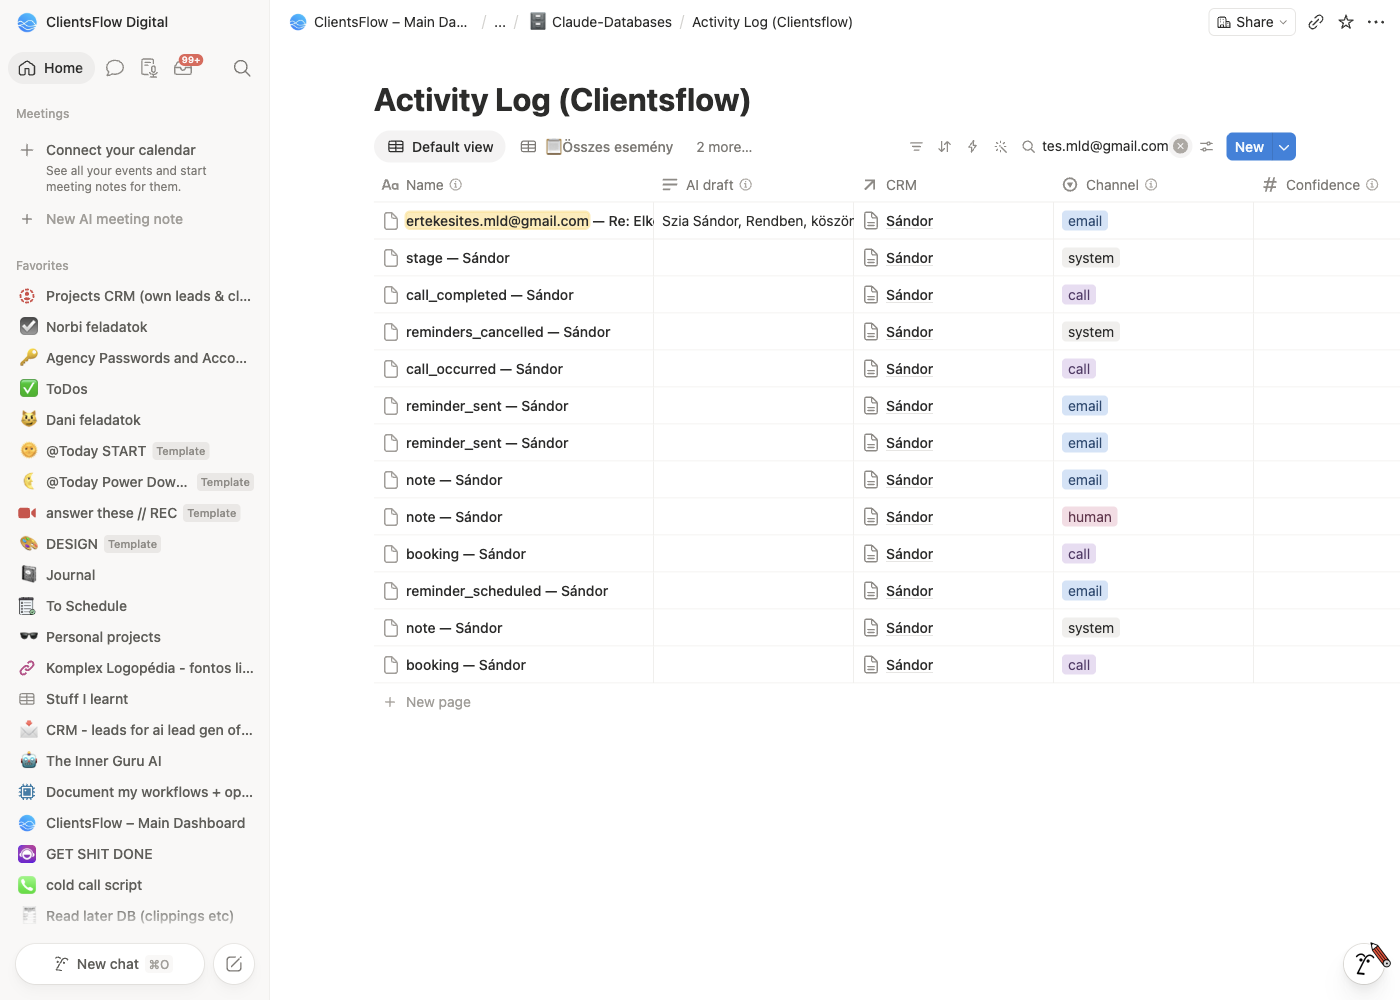Open the ClientsFlow Digital workspace switcher

click(x=93, y=22)
